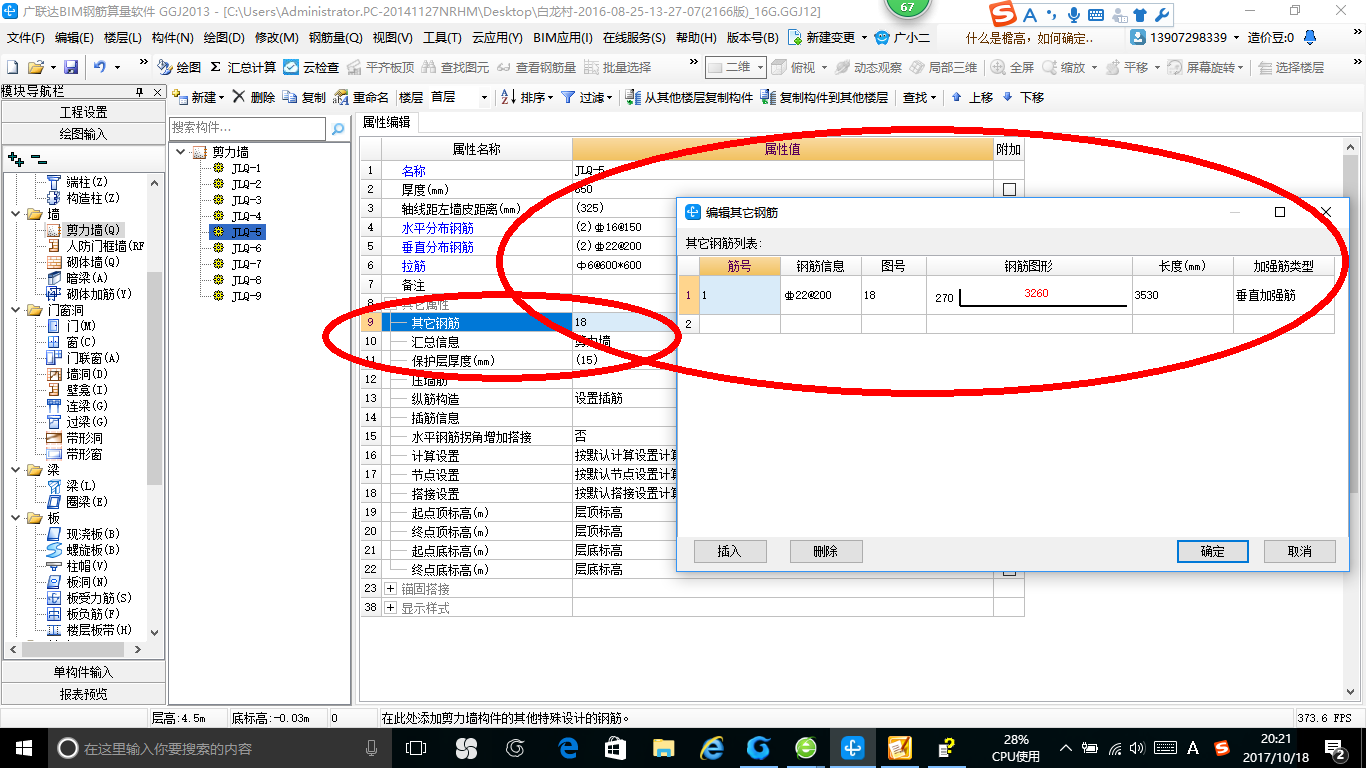Screen dimensions: 1366x768
Task: Expand the 显示样式 property group
Action: click(x=390, y=608)
